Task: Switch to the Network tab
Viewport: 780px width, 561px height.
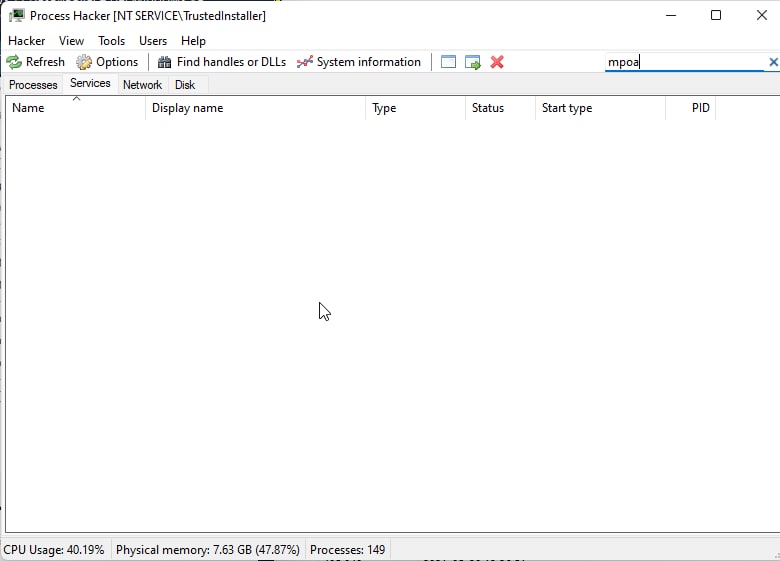Action: [142, 85]
